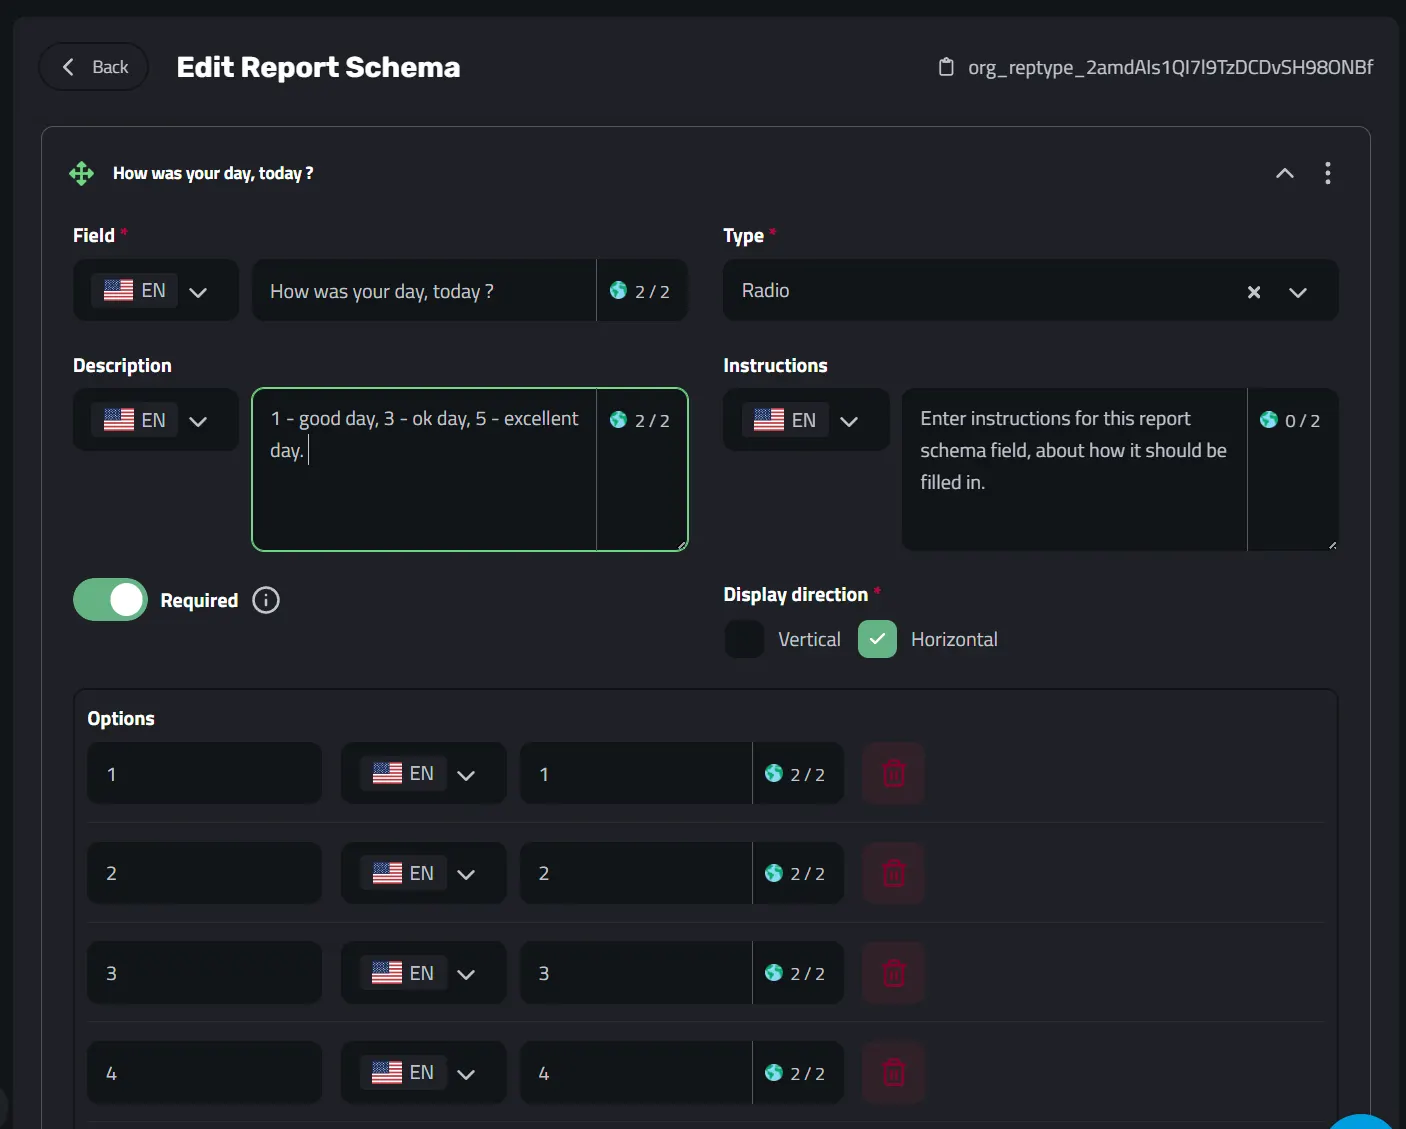Image resolution: width=1406 pixels, height=1129 pixels.
Task: Click option 2 label input
Action: point(636,873)
